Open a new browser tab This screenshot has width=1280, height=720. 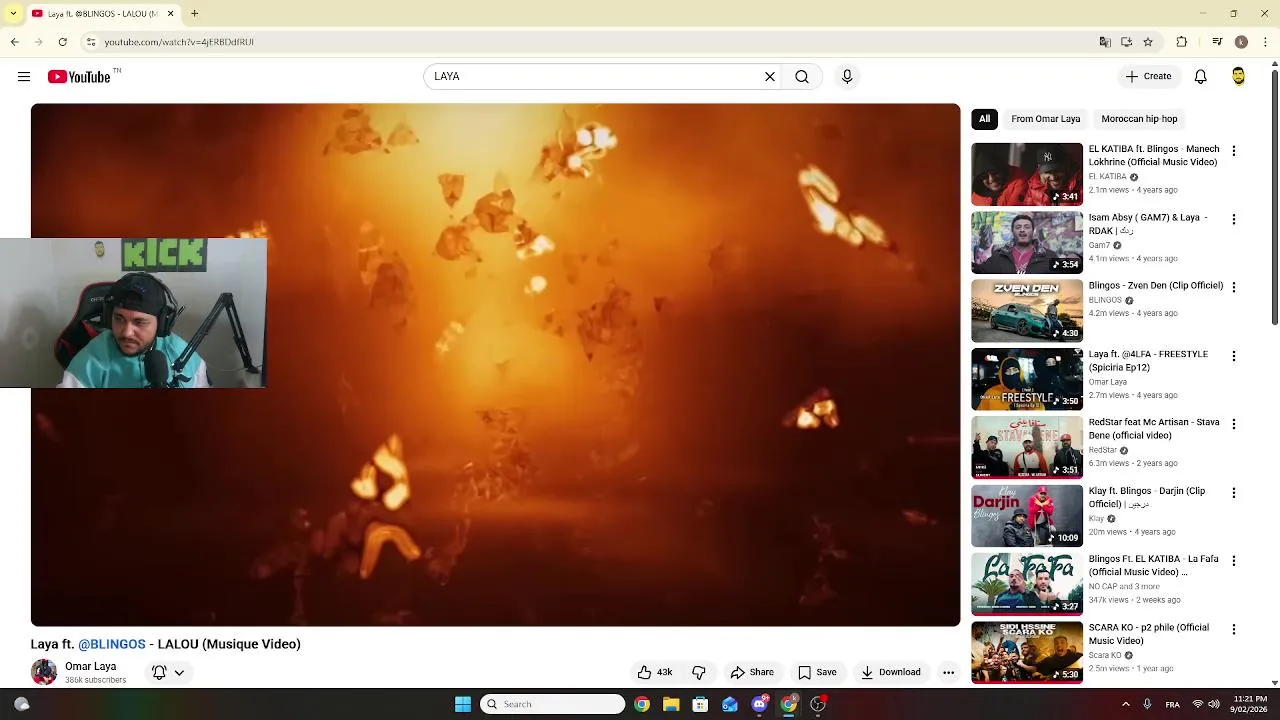tap(194, 14)
